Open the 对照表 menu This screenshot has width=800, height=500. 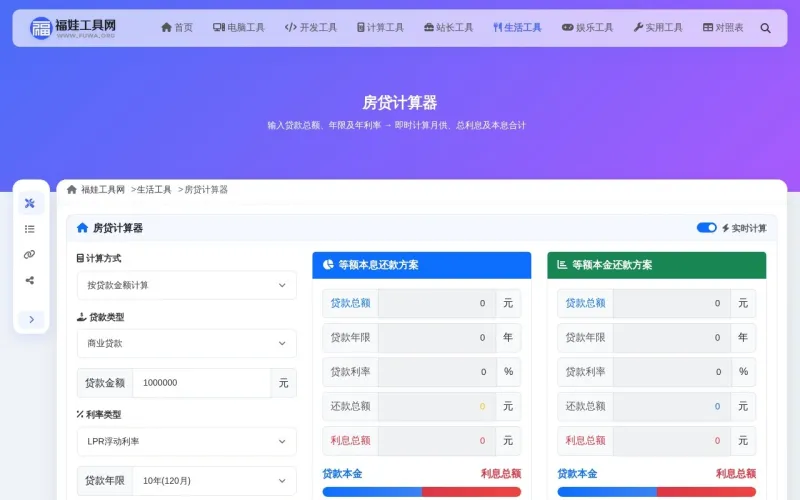(x=723, y=28)
